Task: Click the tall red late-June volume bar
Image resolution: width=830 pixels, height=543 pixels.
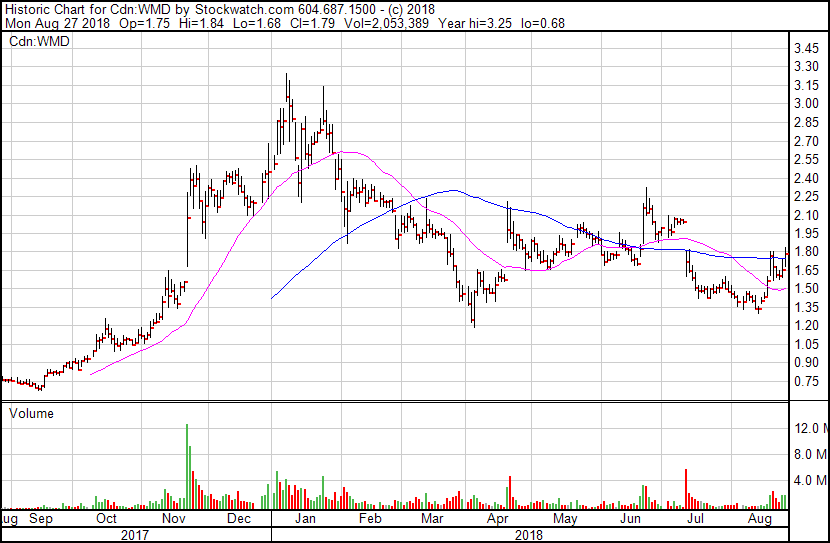Action: click(686, 489)
